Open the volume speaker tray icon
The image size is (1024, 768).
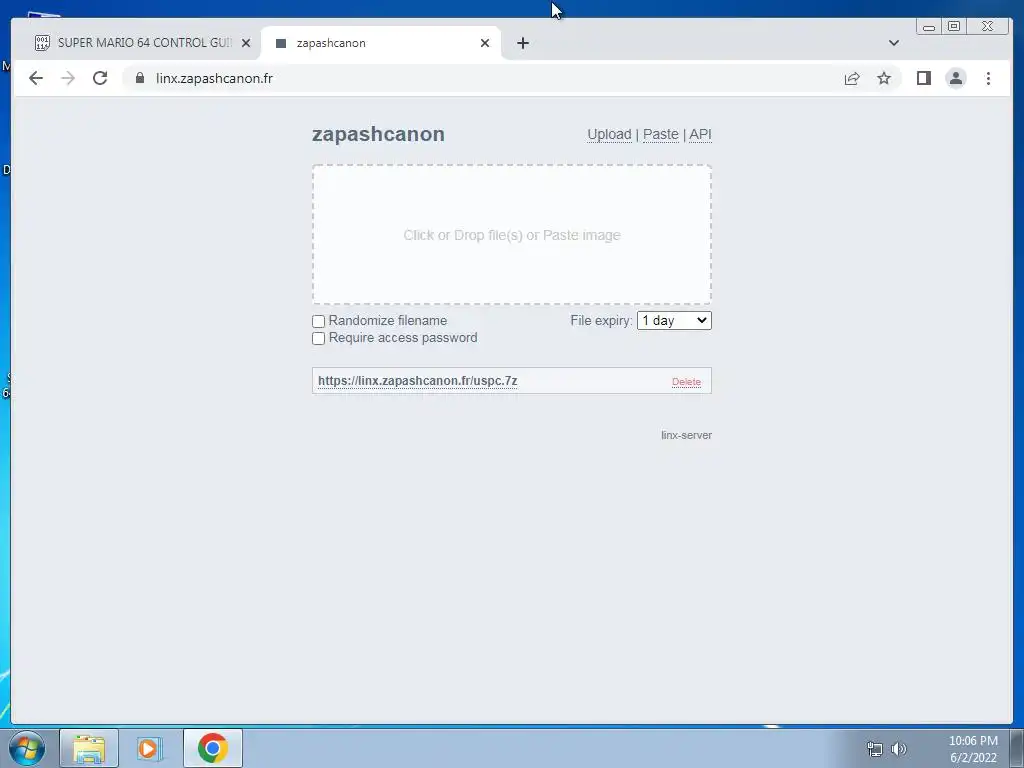[x=899, y=749]
